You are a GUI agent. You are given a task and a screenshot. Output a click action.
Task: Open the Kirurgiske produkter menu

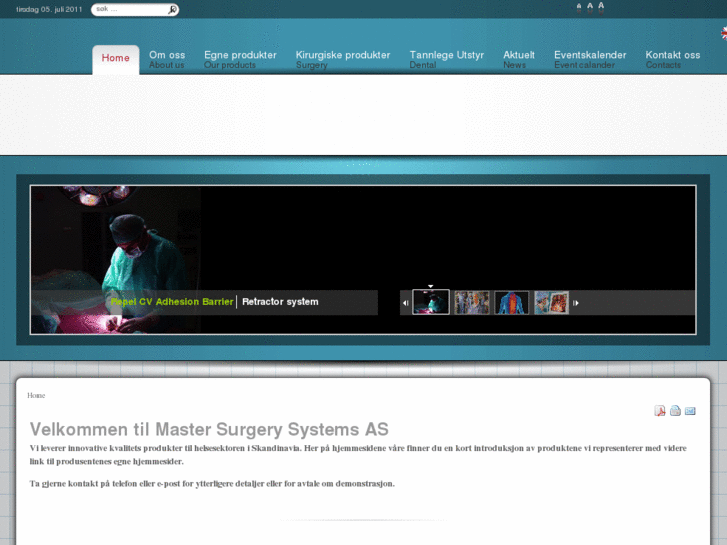(343, 59)
